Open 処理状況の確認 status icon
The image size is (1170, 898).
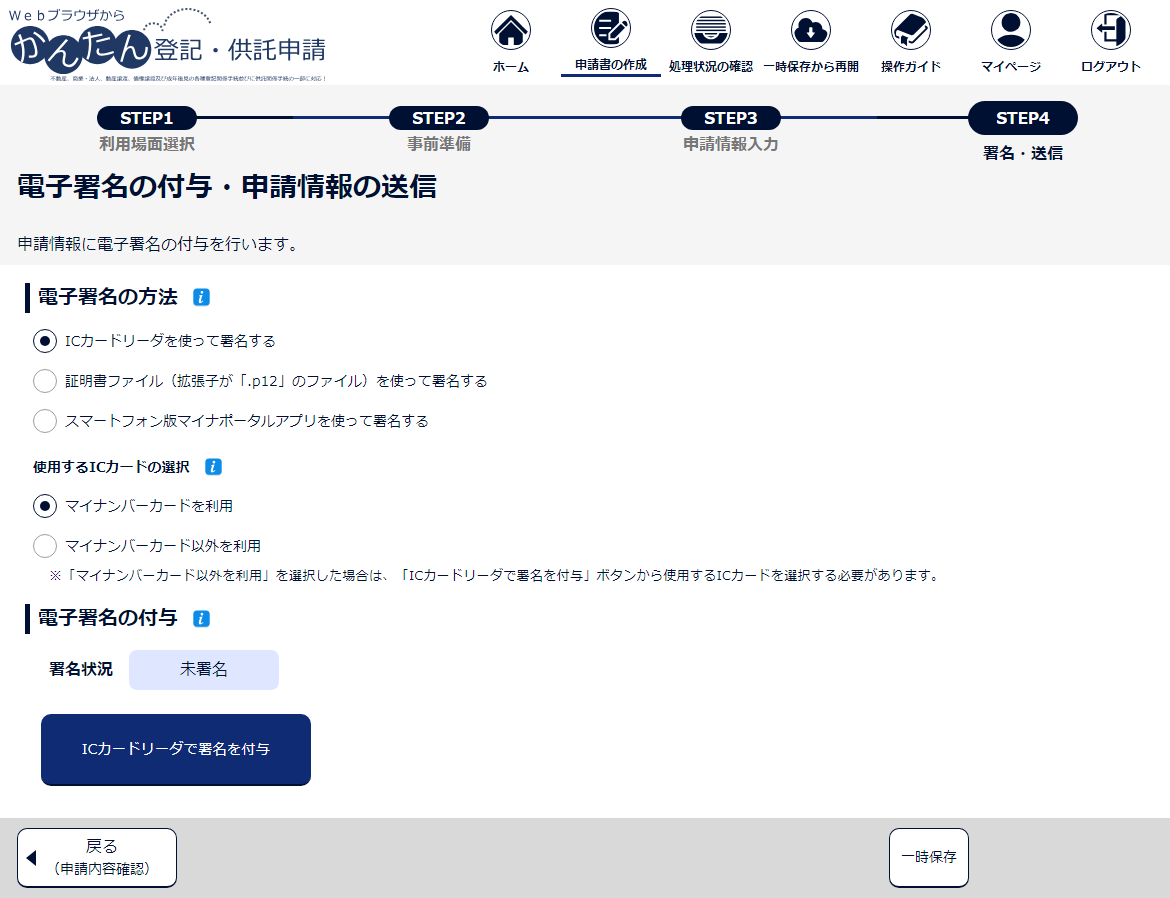tap(710, 30)
